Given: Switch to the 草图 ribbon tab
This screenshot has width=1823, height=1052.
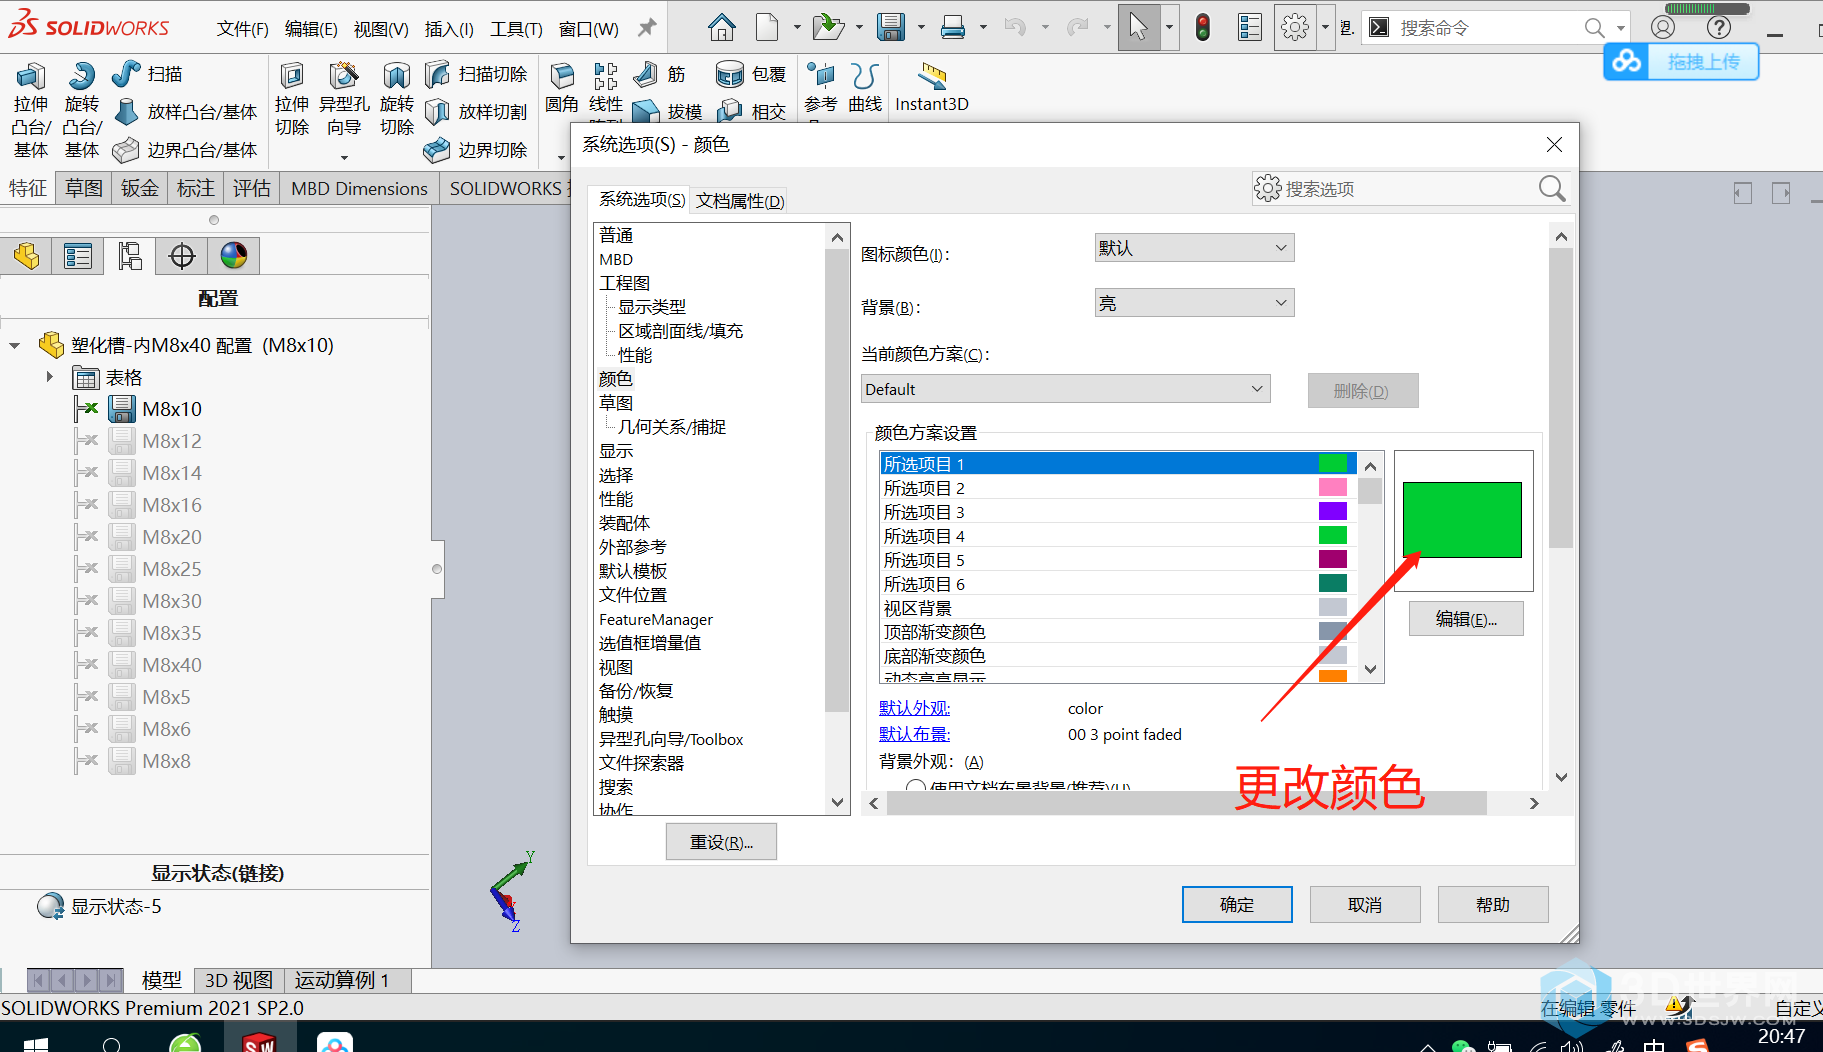Looking at the screenshot, I should [x=84, y=188].
